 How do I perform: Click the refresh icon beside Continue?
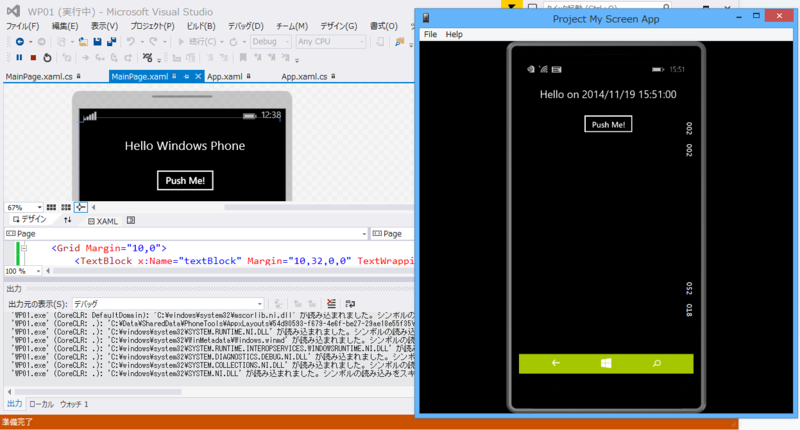pyautogui.click(x=233, y=41)
